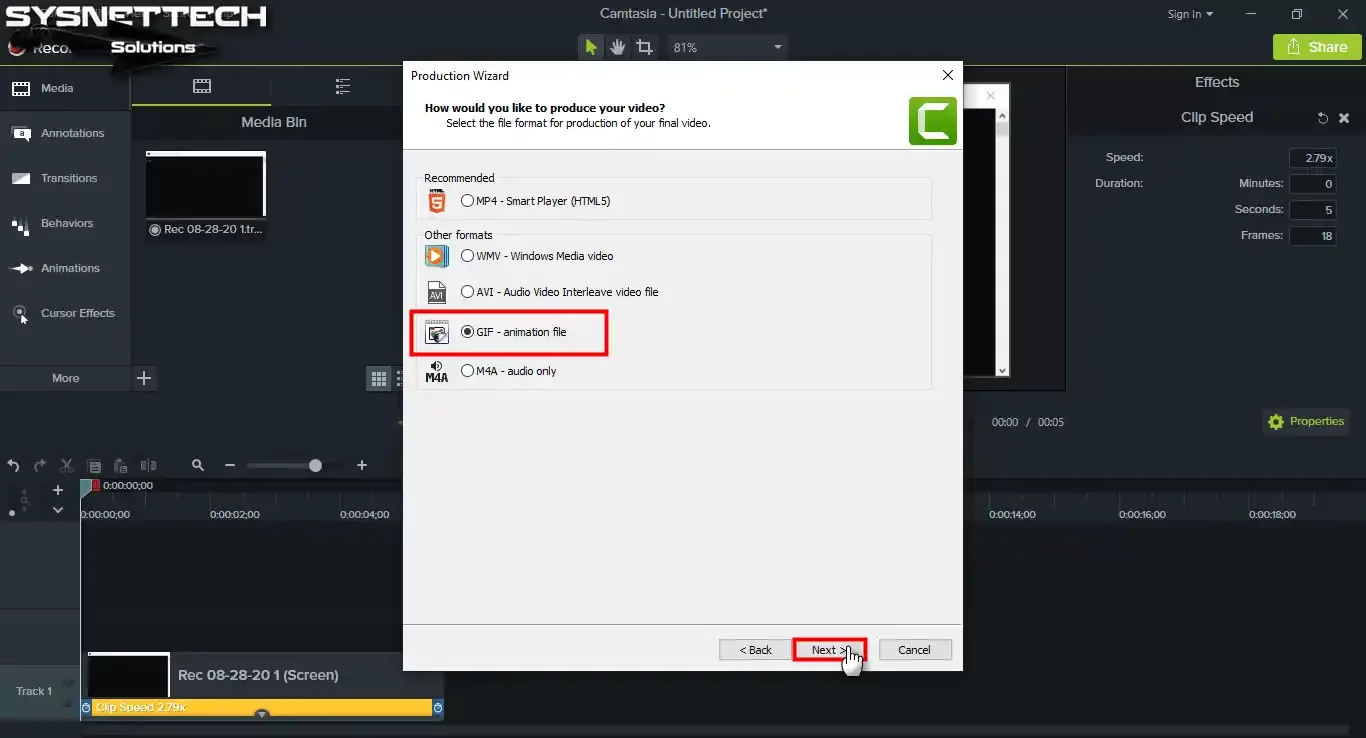This screenshot has height=738, width=1366.
Task: Click the AVI format icon
Action: [x=436, y=292]
